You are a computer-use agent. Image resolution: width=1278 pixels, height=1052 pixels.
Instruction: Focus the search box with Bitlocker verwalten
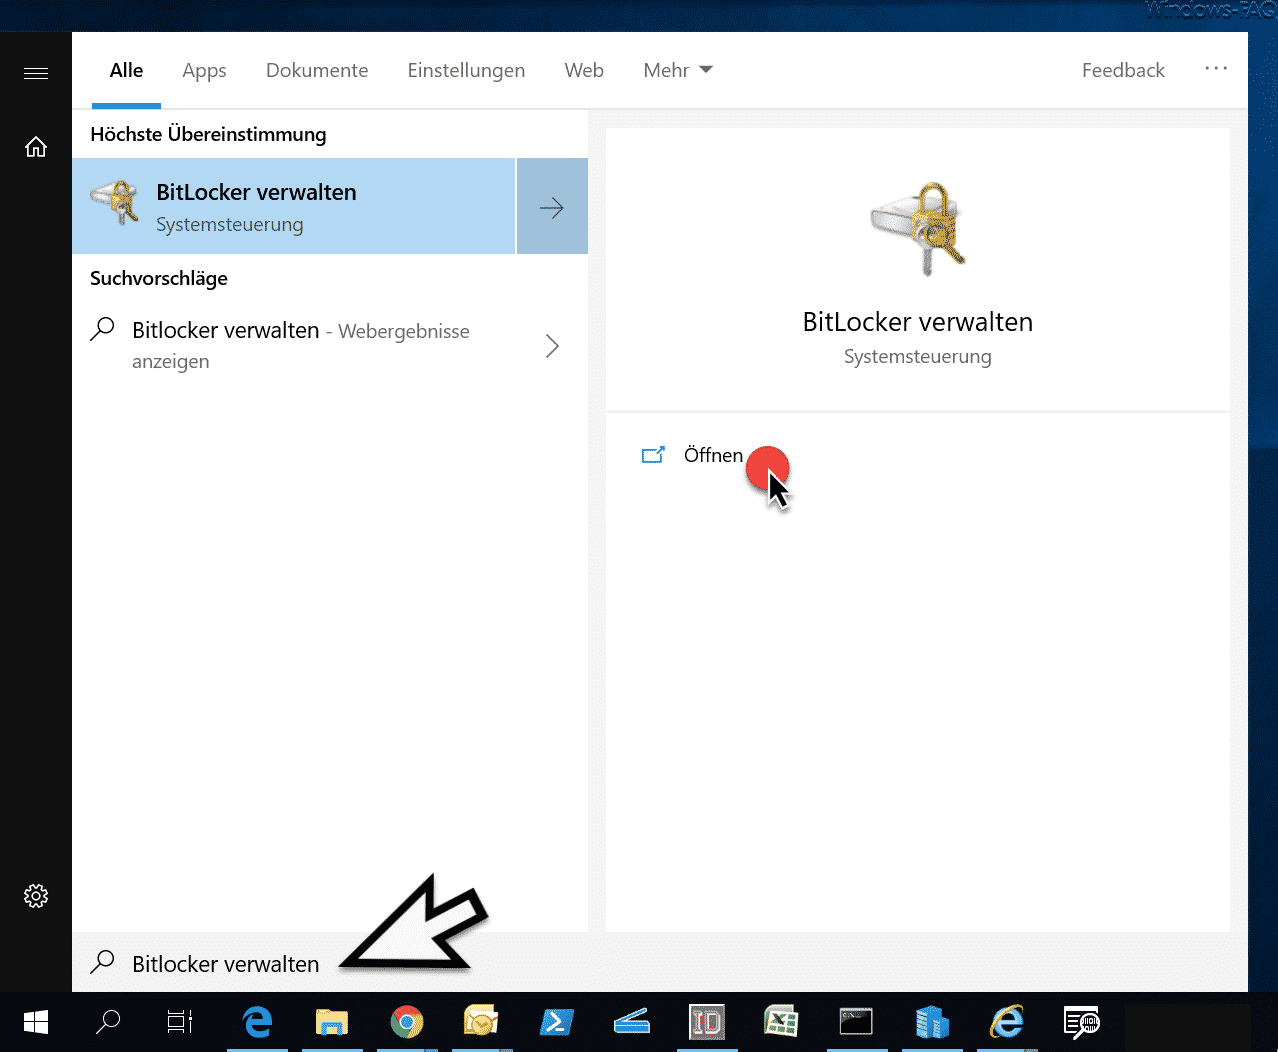660,963
